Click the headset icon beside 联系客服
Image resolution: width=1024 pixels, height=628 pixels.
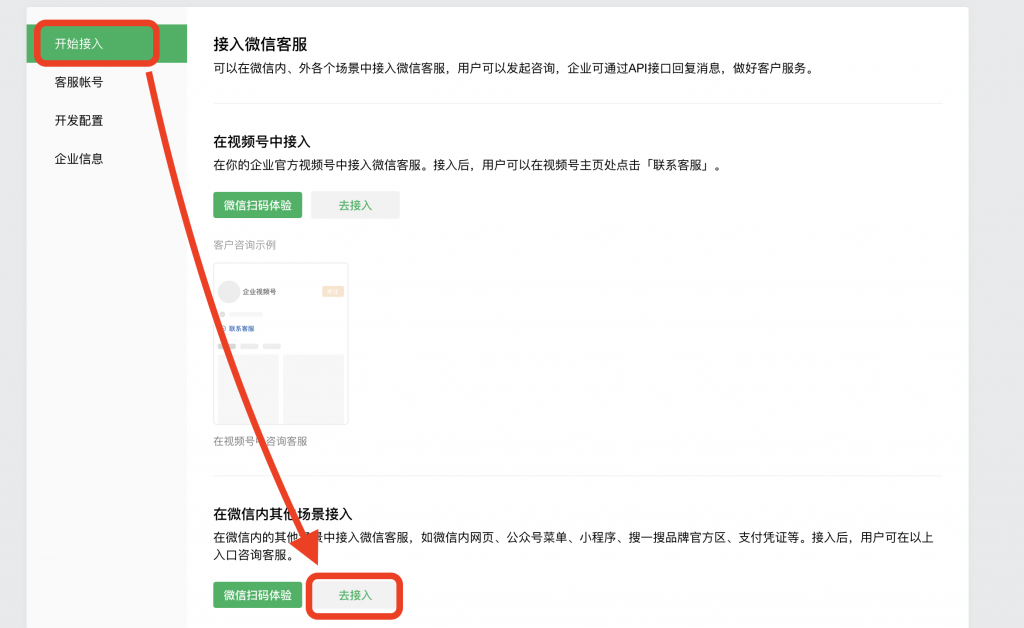pyautogui.click(x=222, y=329)
